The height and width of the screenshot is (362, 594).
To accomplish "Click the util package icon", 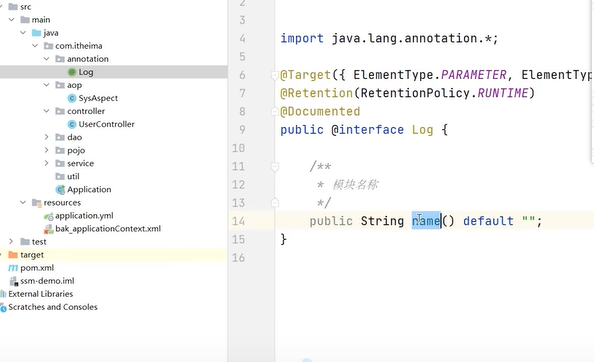I will click(60, 176).
